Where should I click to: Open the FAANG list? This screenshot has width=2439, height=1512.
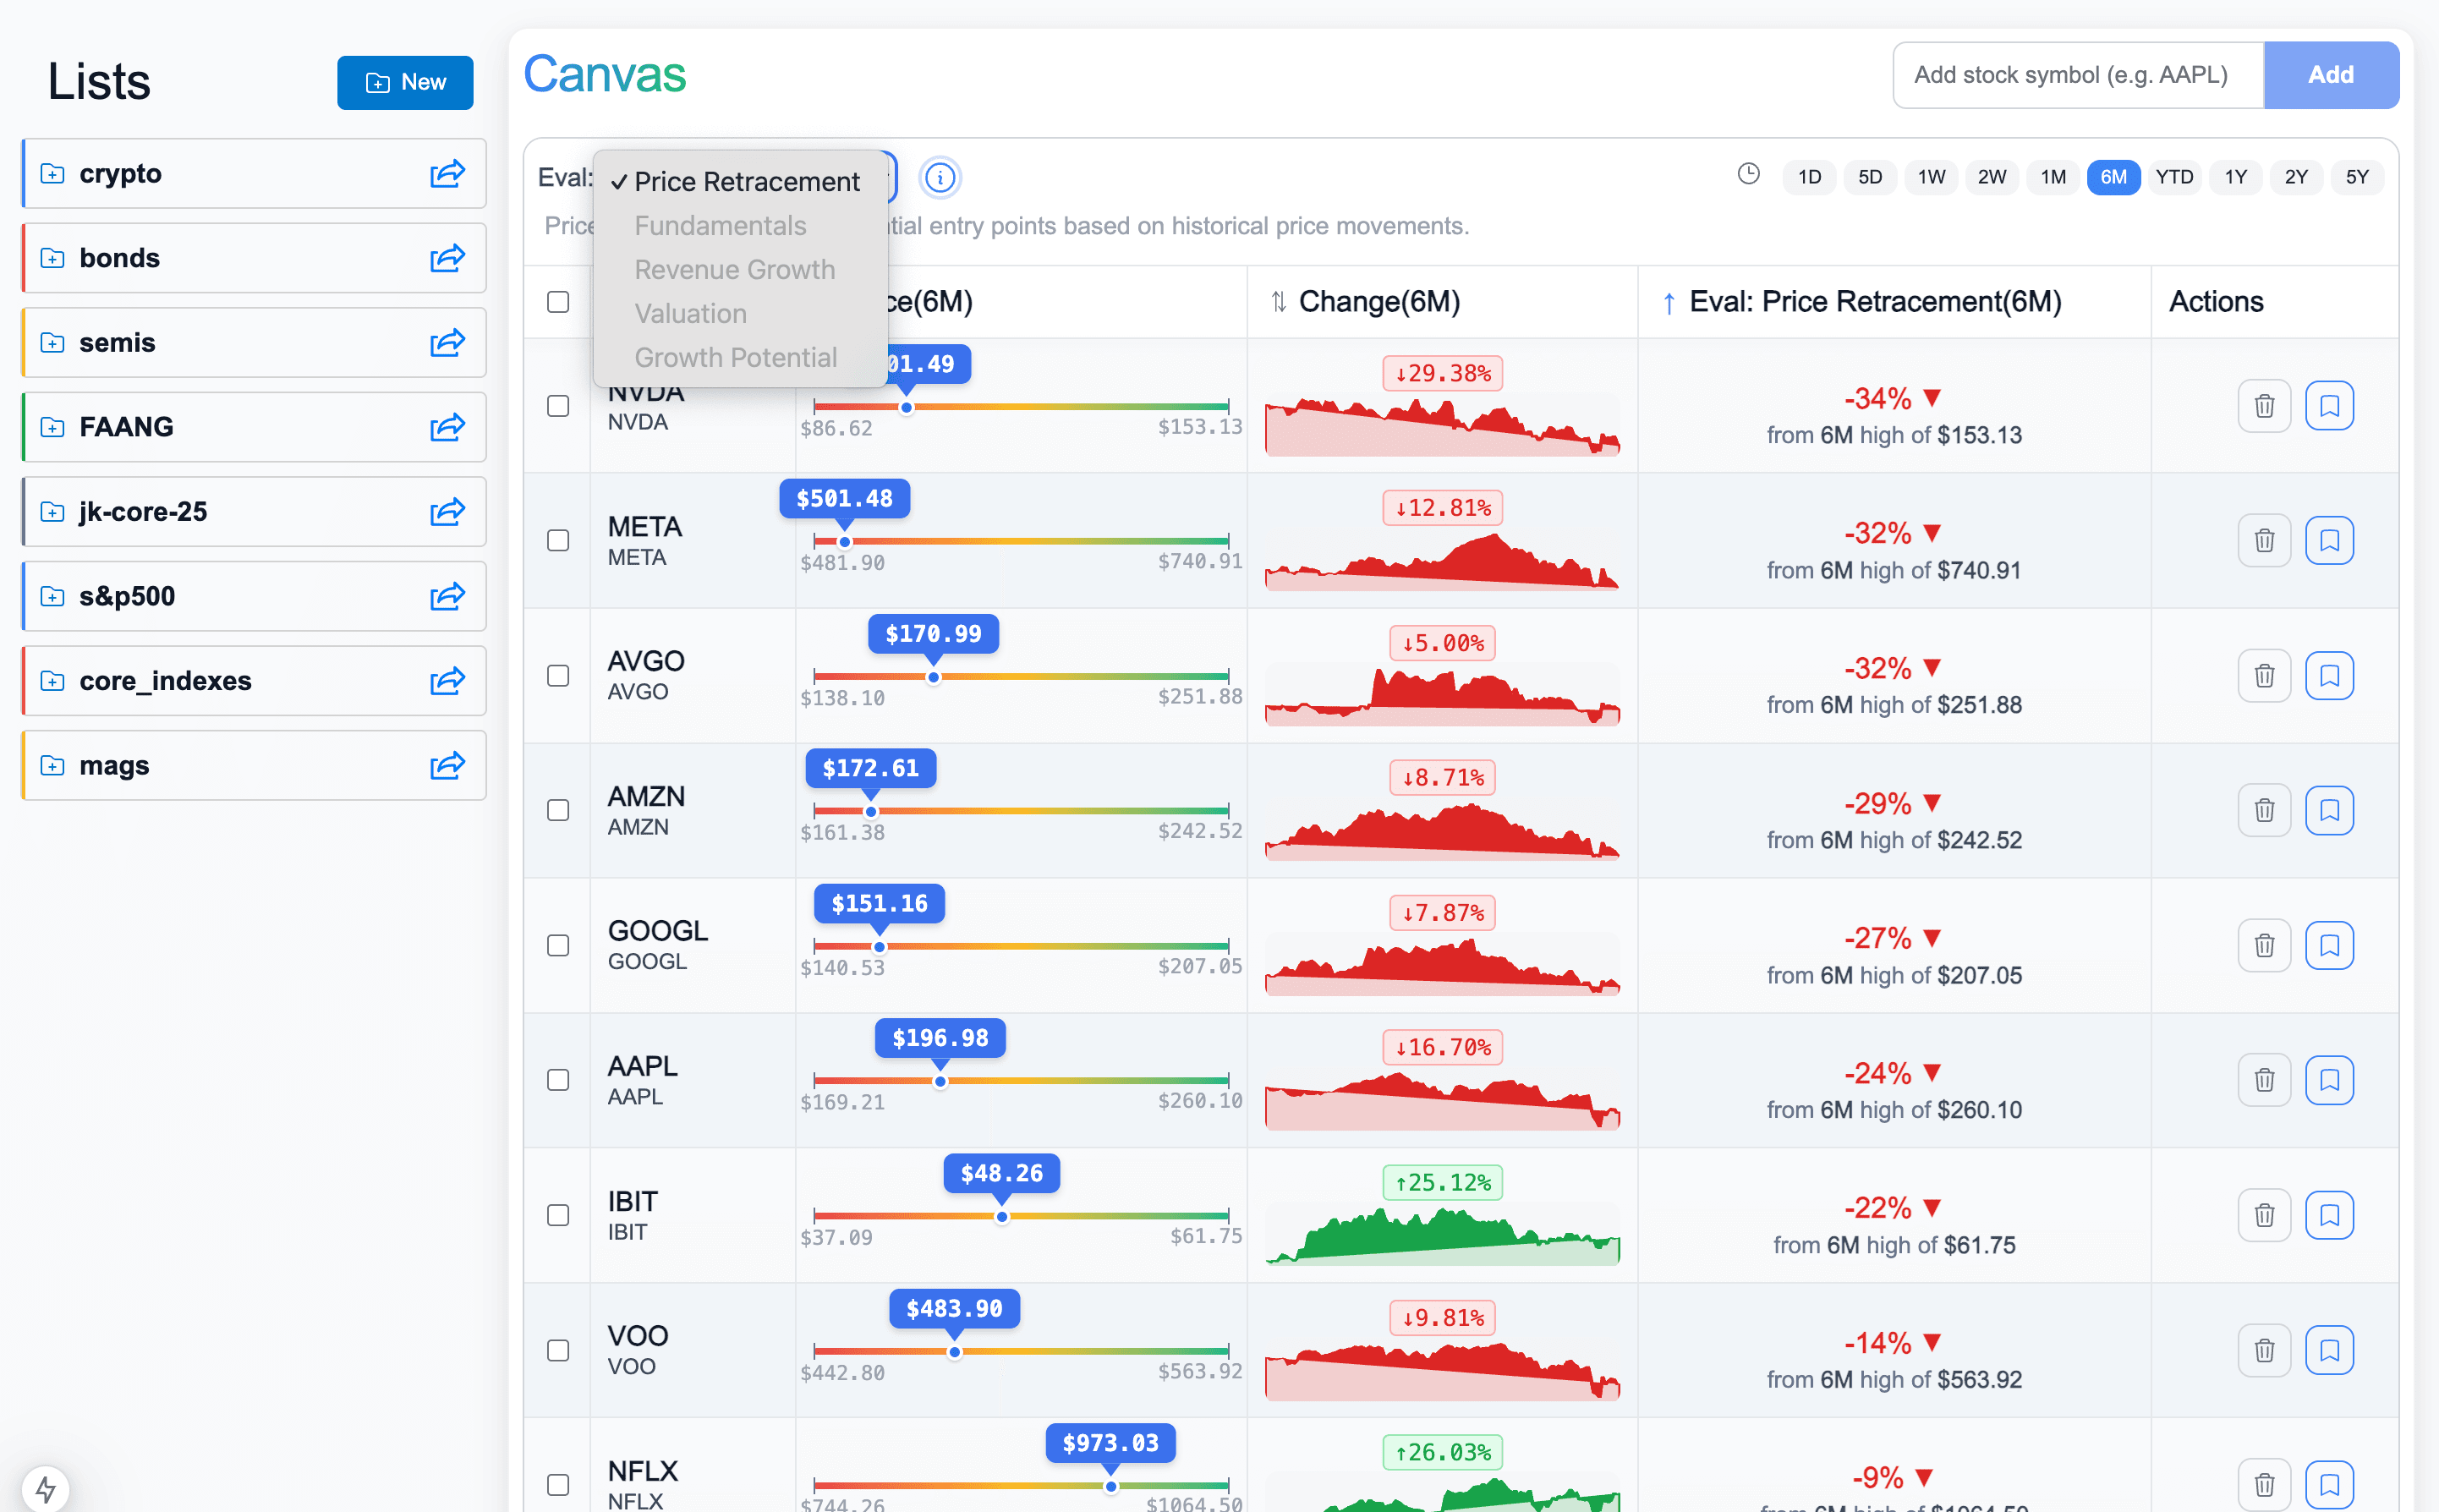pos(254,427)
